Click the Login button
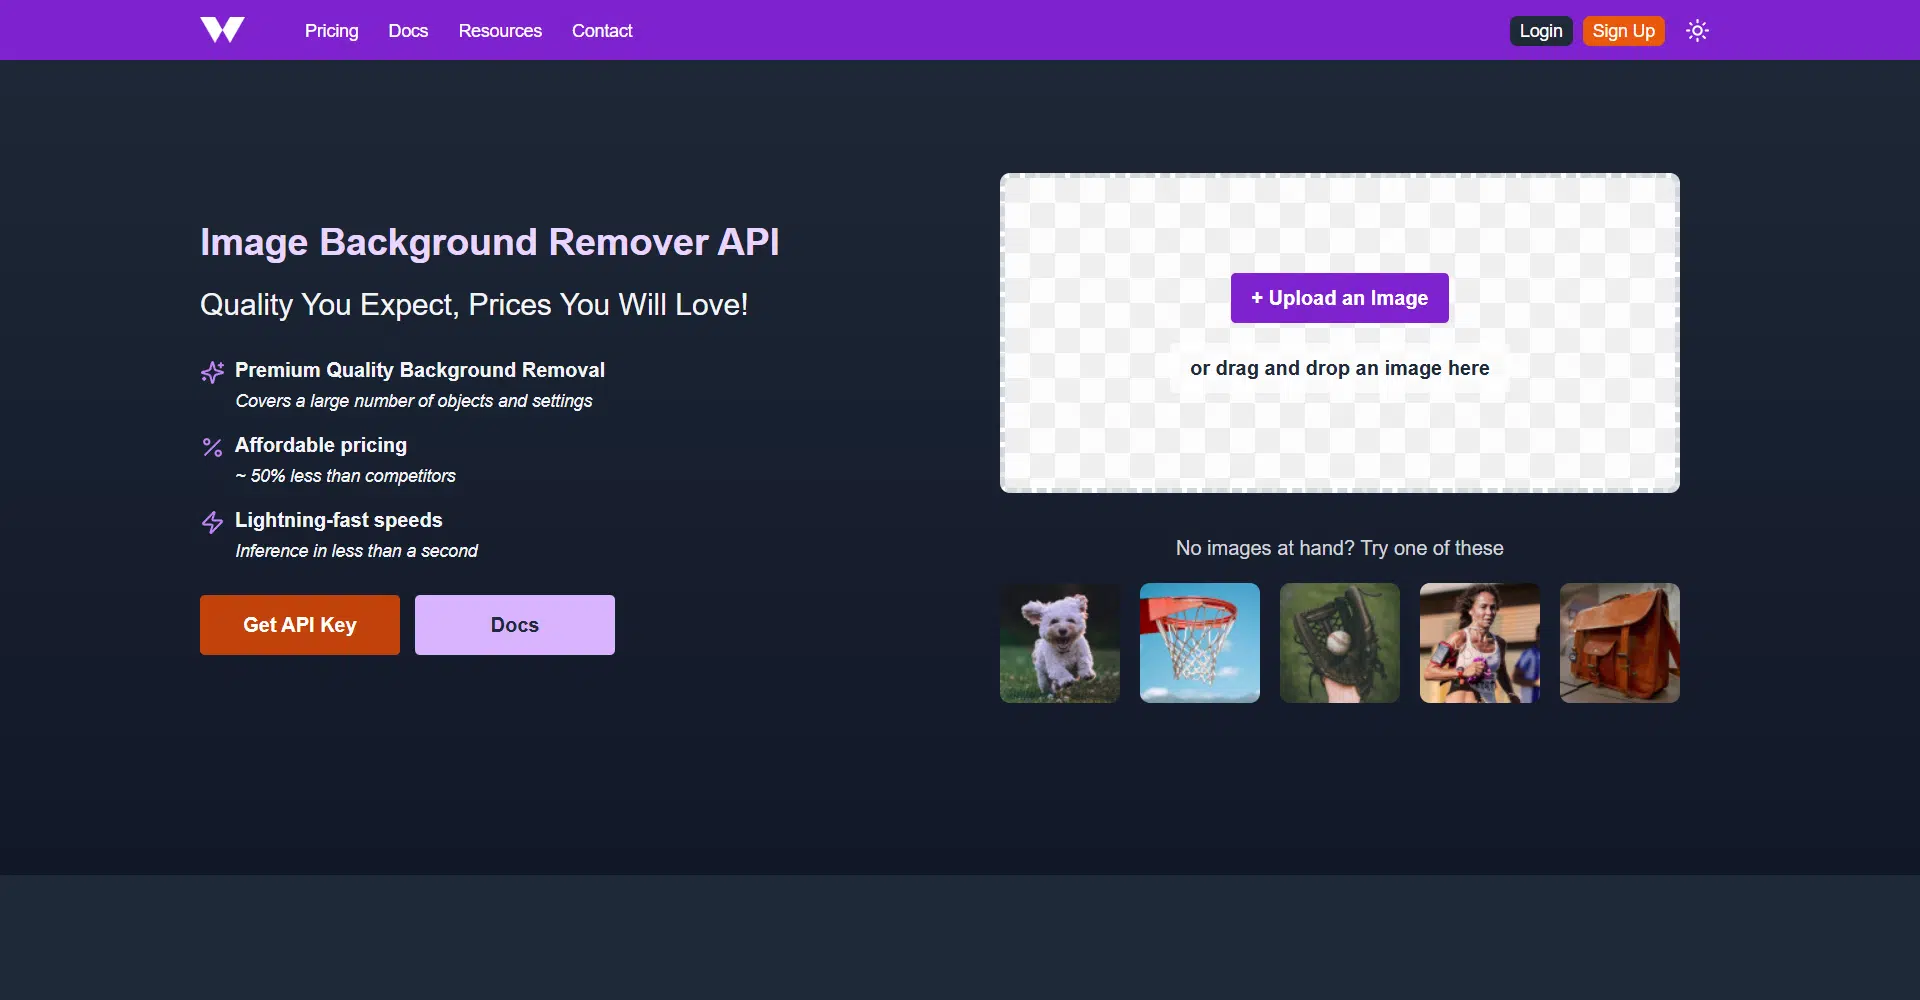The height and width of the screenshot is (1000, 1920). point(1540,31)
